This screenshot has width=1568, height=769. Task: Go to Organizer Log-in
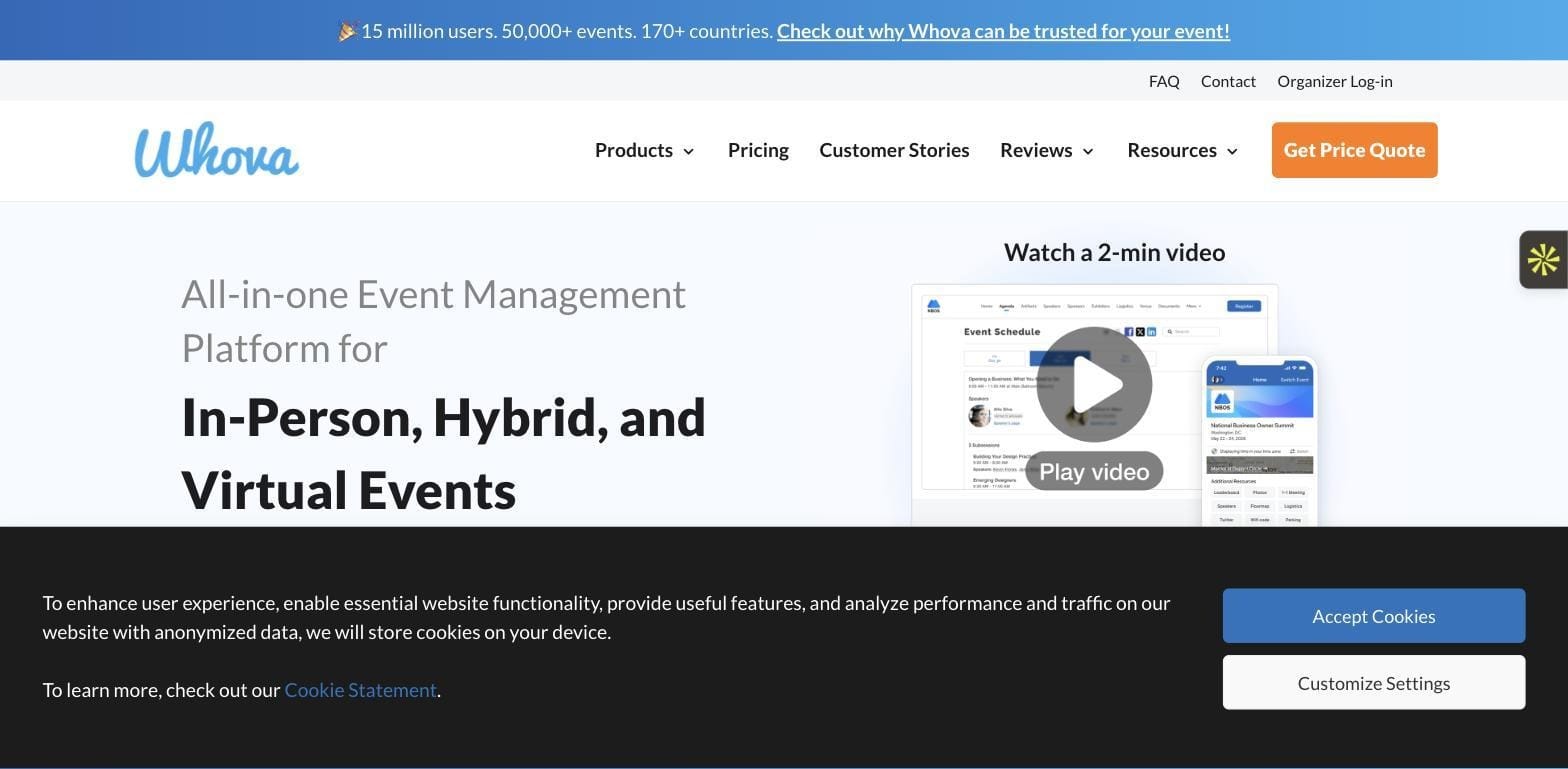1335,81
